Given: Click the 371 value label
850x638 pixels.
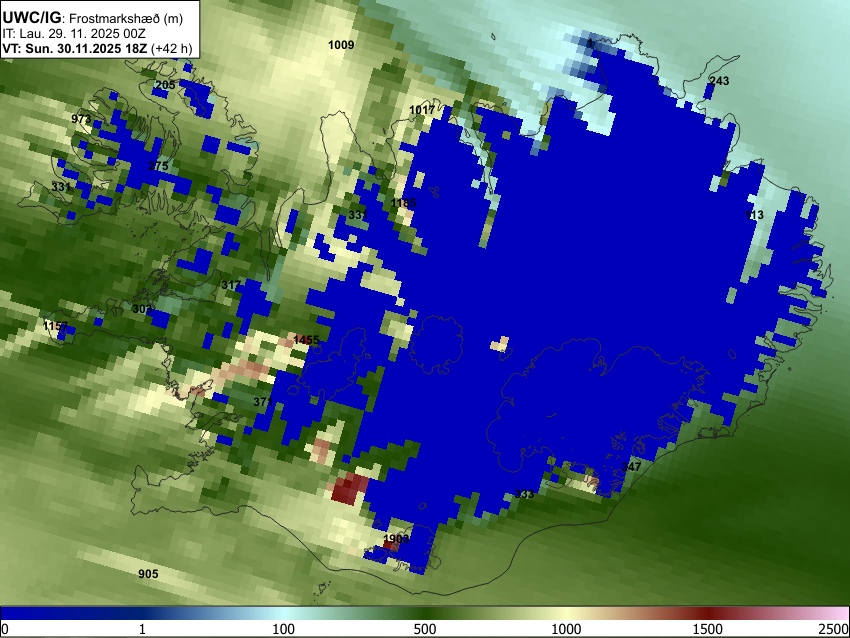Looking at the screenshot, I should (263, 402).
